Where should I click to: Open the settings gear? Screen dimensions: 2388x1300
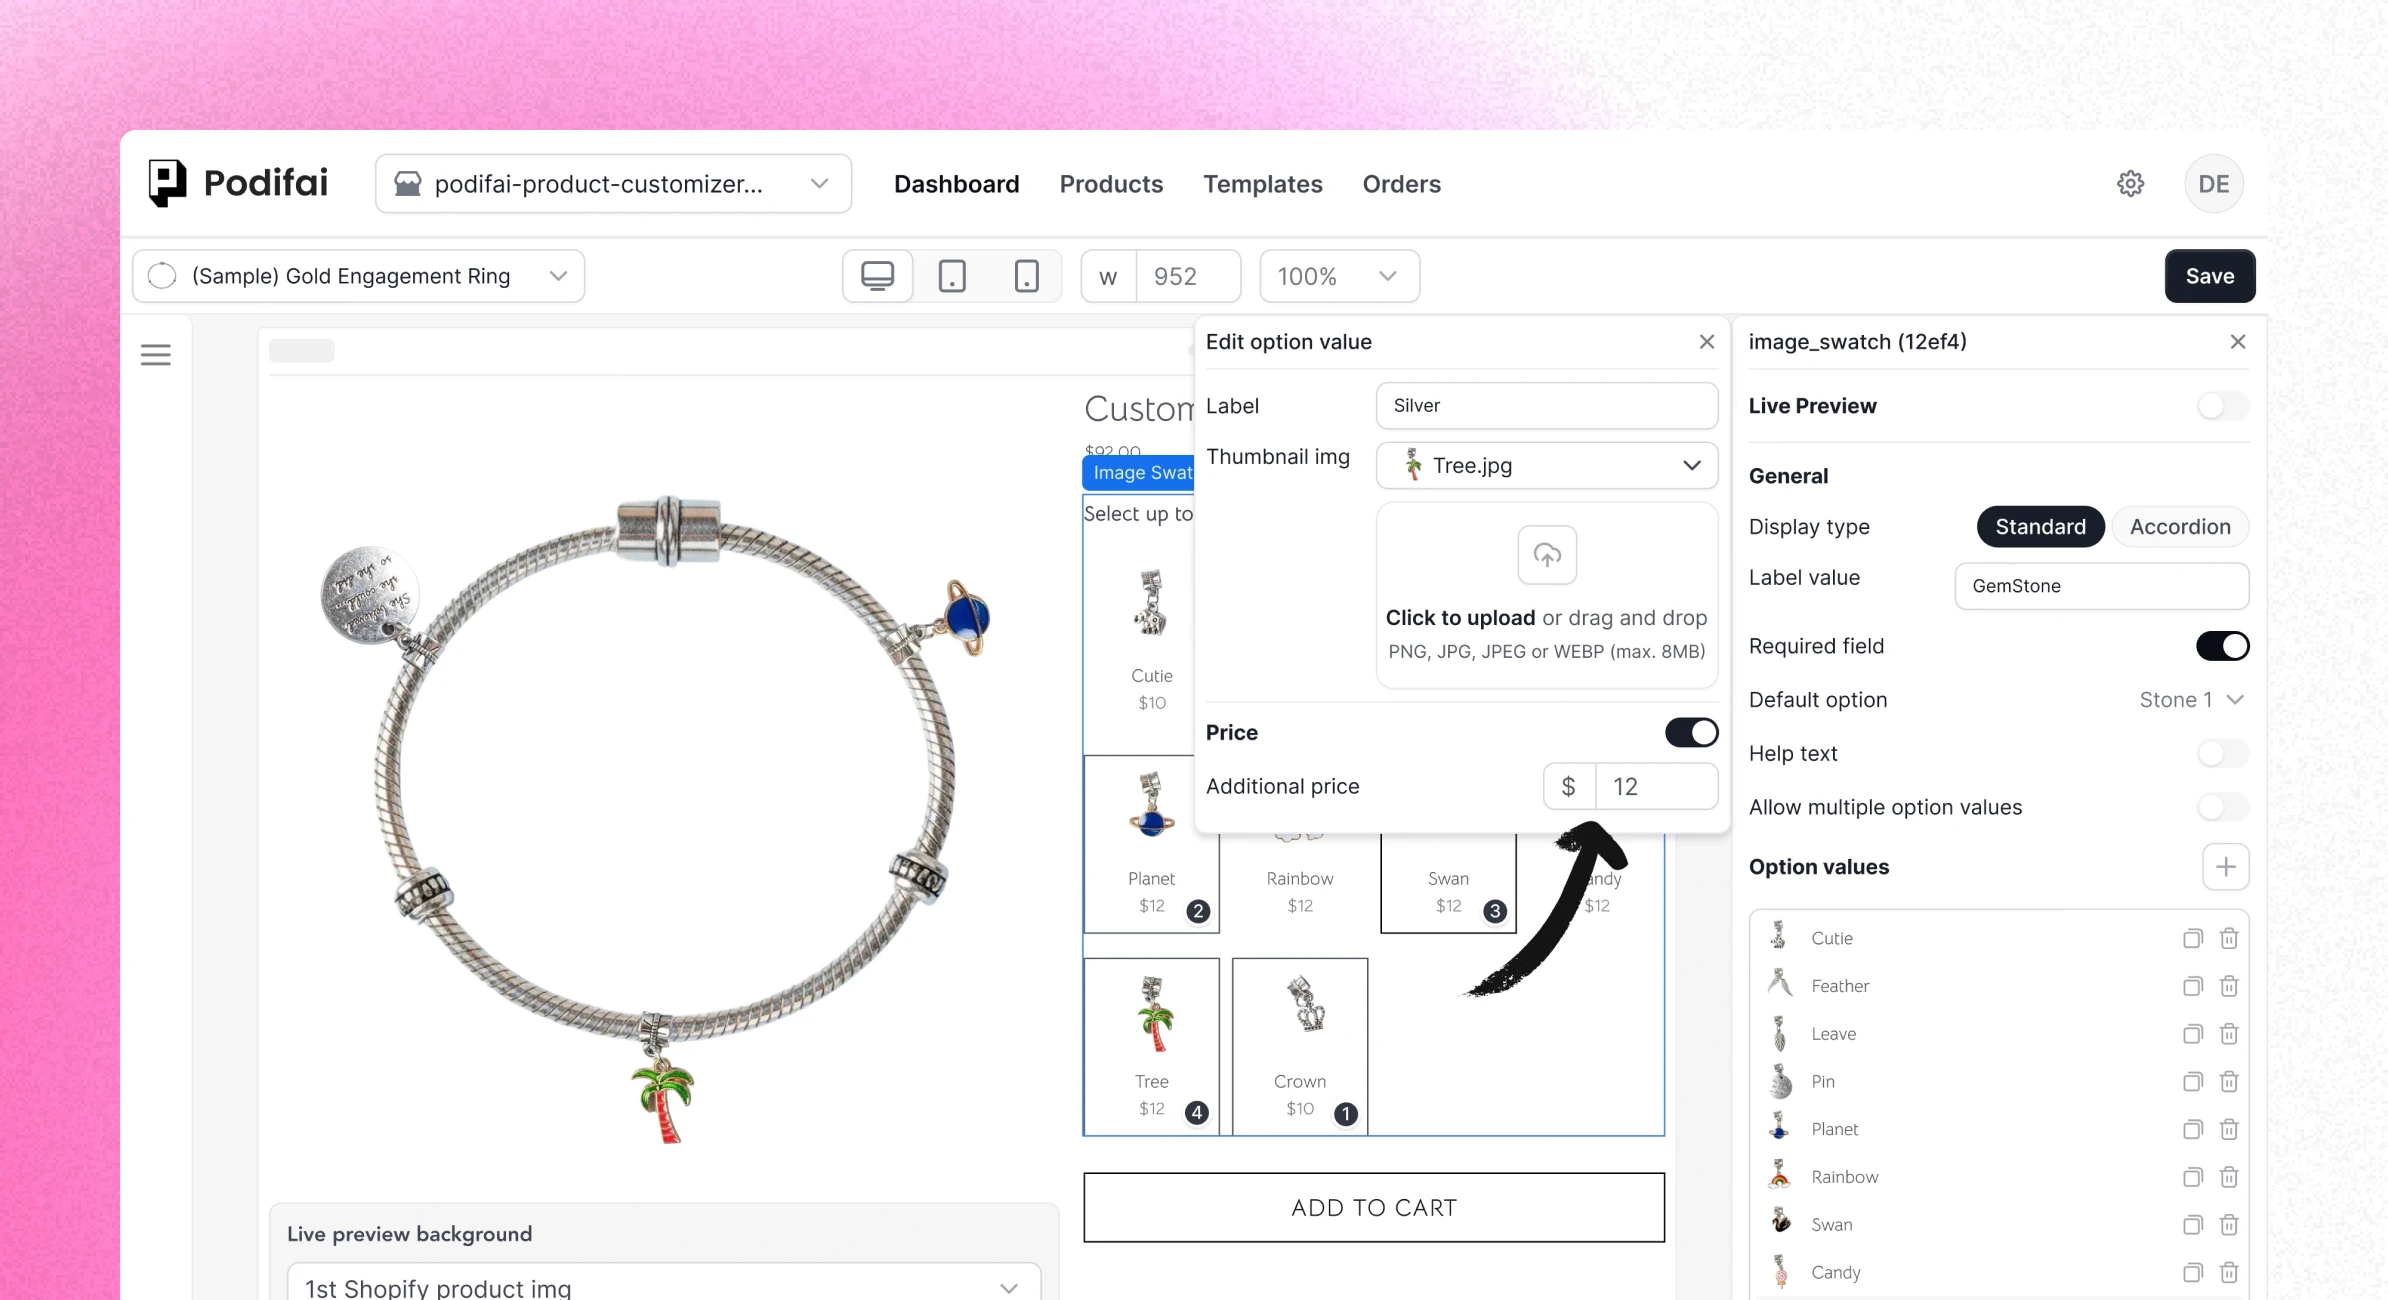(2130, 183)
